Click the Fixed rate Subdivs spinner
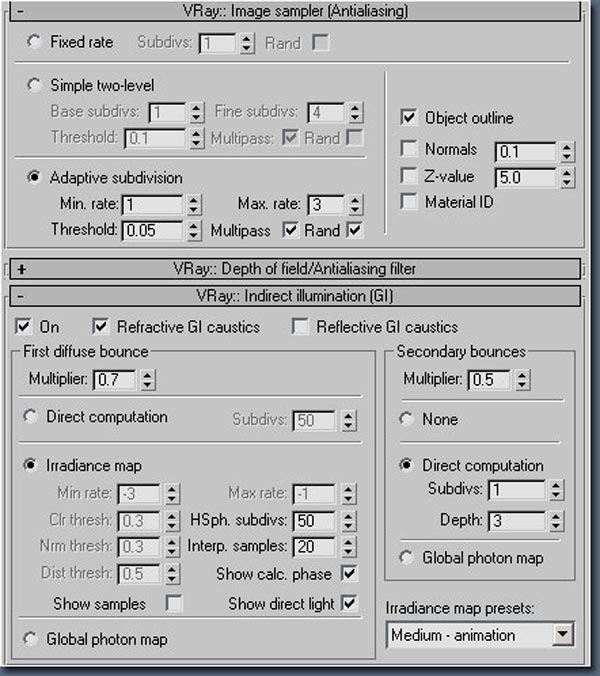Viewport: 600px width, 676px height. click(x=246, y=43)
